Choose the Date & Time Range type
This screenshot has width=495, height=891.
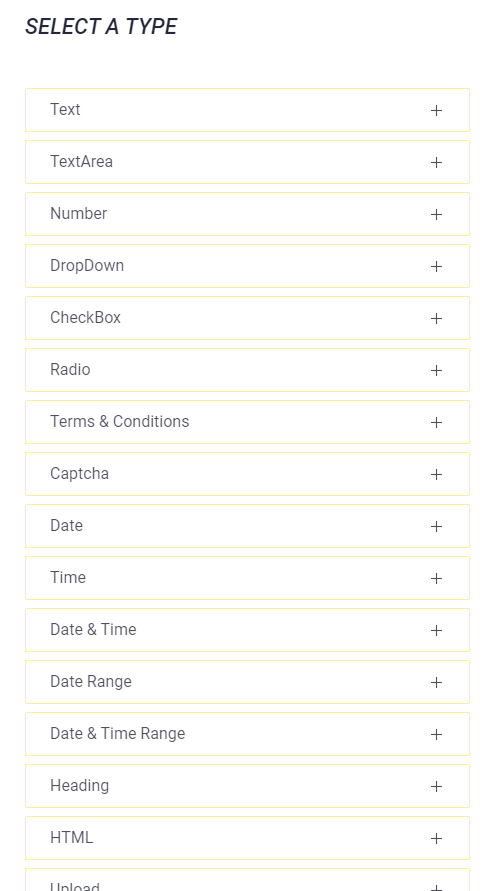coord(247,734)
